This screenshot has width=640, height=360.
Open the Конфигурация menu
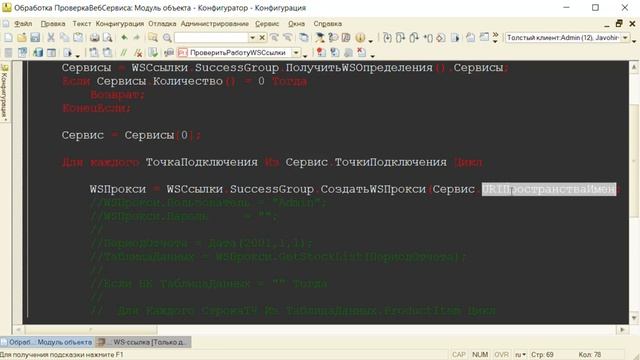[x=120, y=24]
